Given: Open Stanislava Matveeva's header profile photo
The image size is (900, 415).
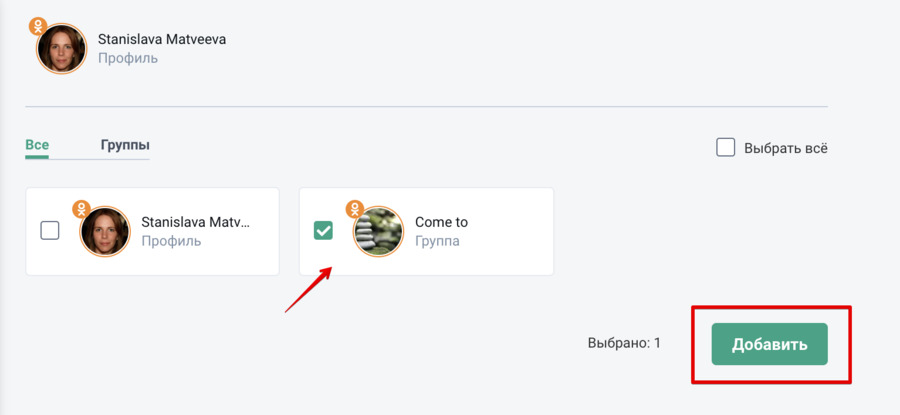Looking at the screenshot, I should 62,50.
